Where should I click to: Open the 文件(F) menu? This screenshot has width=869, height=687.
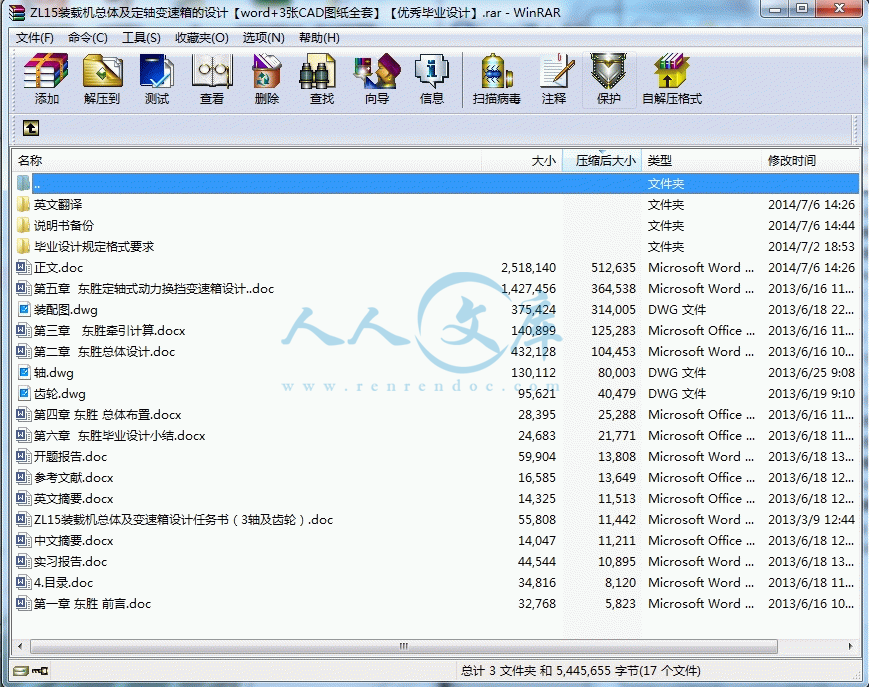pyautogui.click(x=34, y=38)
